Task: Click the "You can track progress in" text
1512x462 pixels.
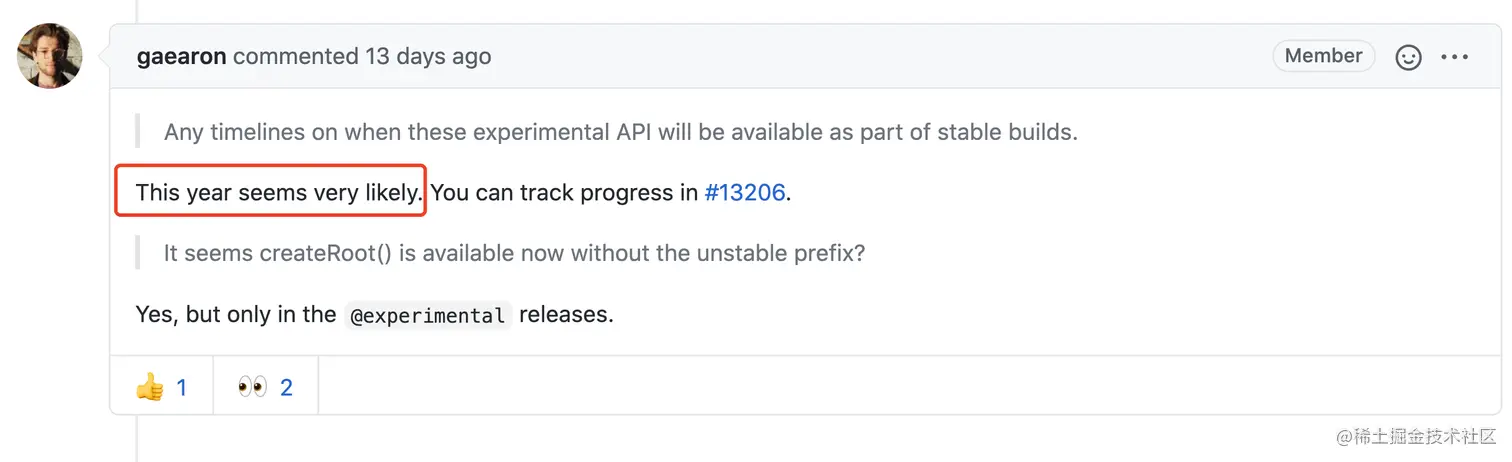Action: (564, 193)
